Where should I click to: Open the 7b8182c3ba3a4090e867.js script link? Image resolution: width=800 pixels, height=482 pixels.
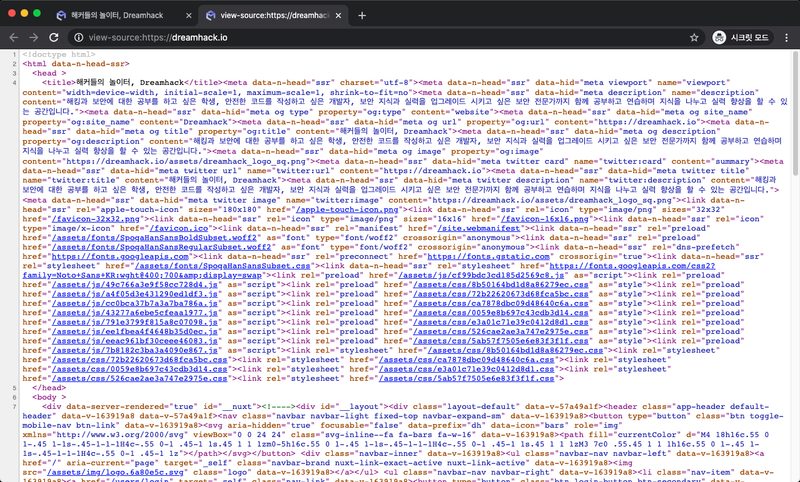135,350
